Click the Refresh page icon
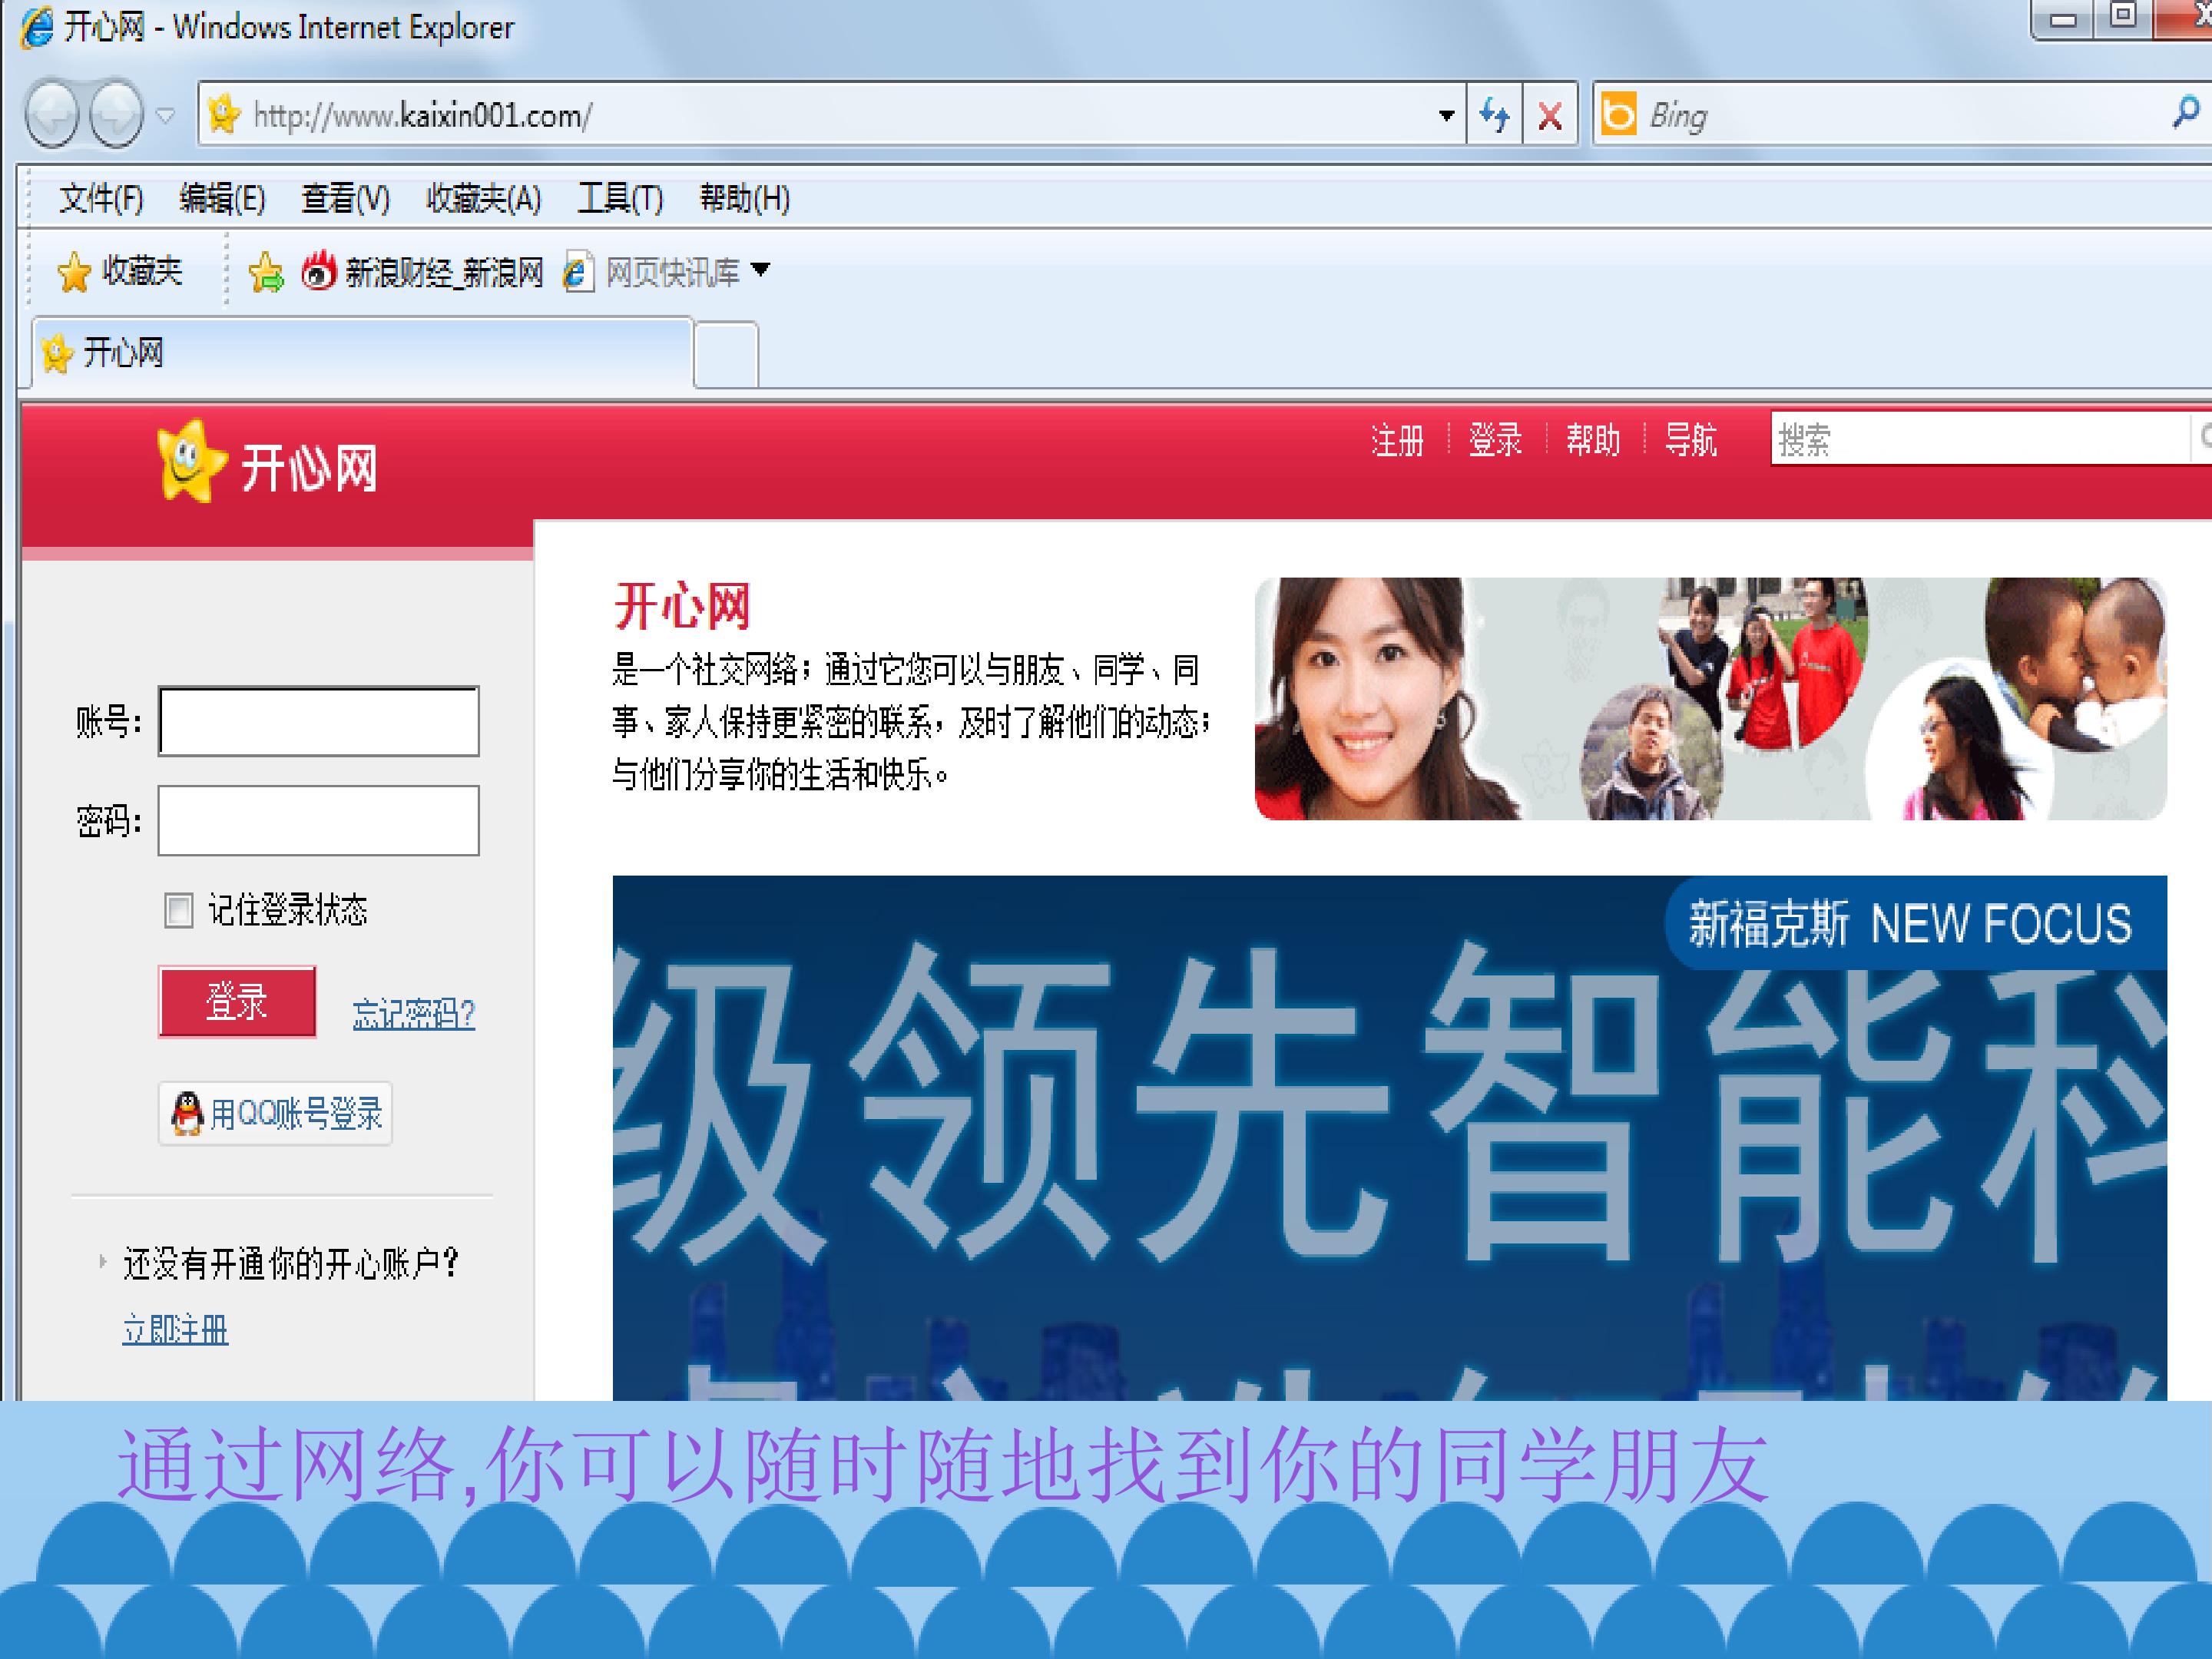Image resolution: width=2212 pixels, height=1659 pixels. [x=1495, y=115]
